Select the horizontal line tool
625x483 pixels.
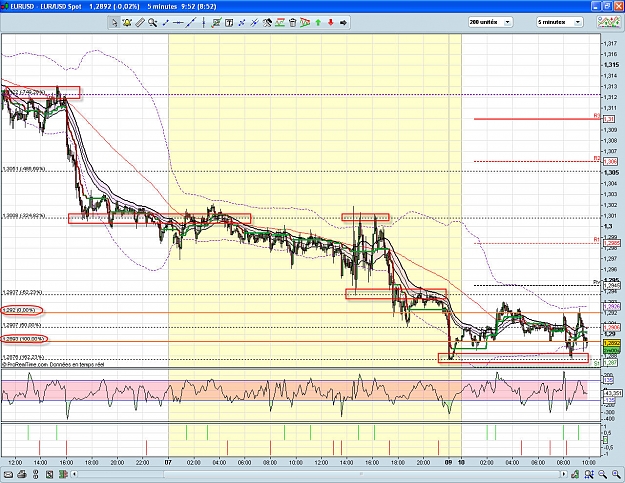(x=178, y=23)
